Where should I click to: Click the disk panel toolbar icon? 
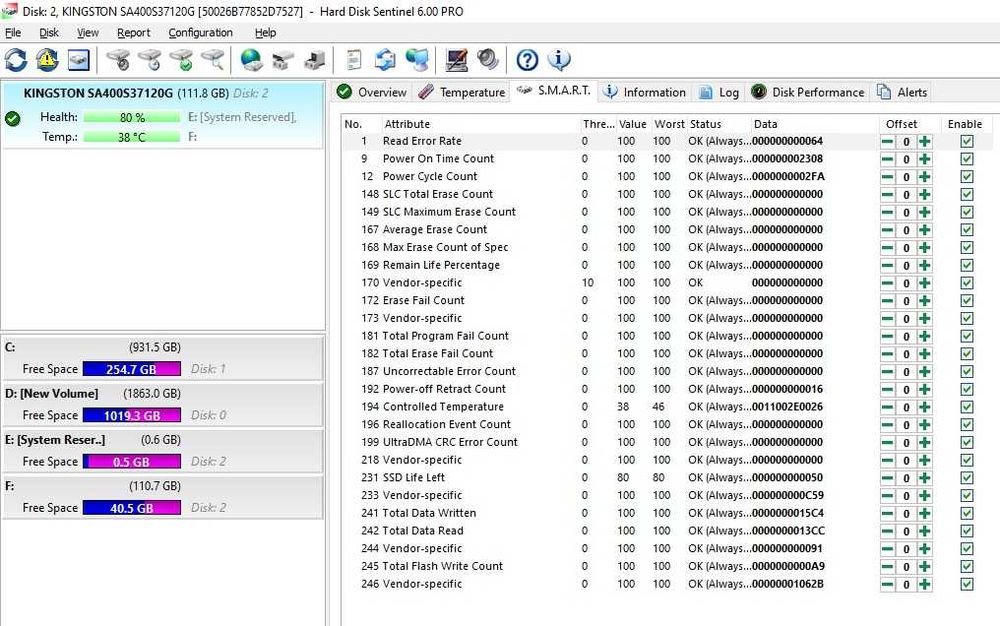[x=78, y=61]
